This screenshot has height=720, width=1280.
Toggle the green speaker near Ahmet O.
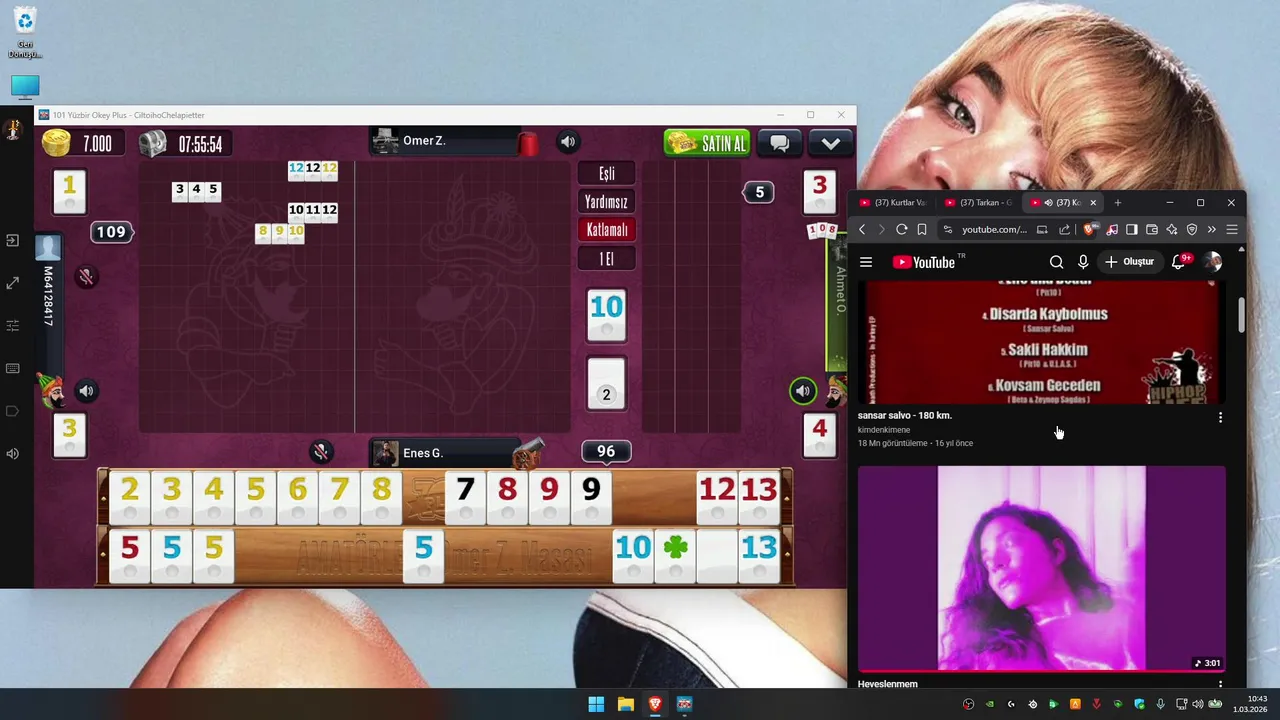pos(802,391)
